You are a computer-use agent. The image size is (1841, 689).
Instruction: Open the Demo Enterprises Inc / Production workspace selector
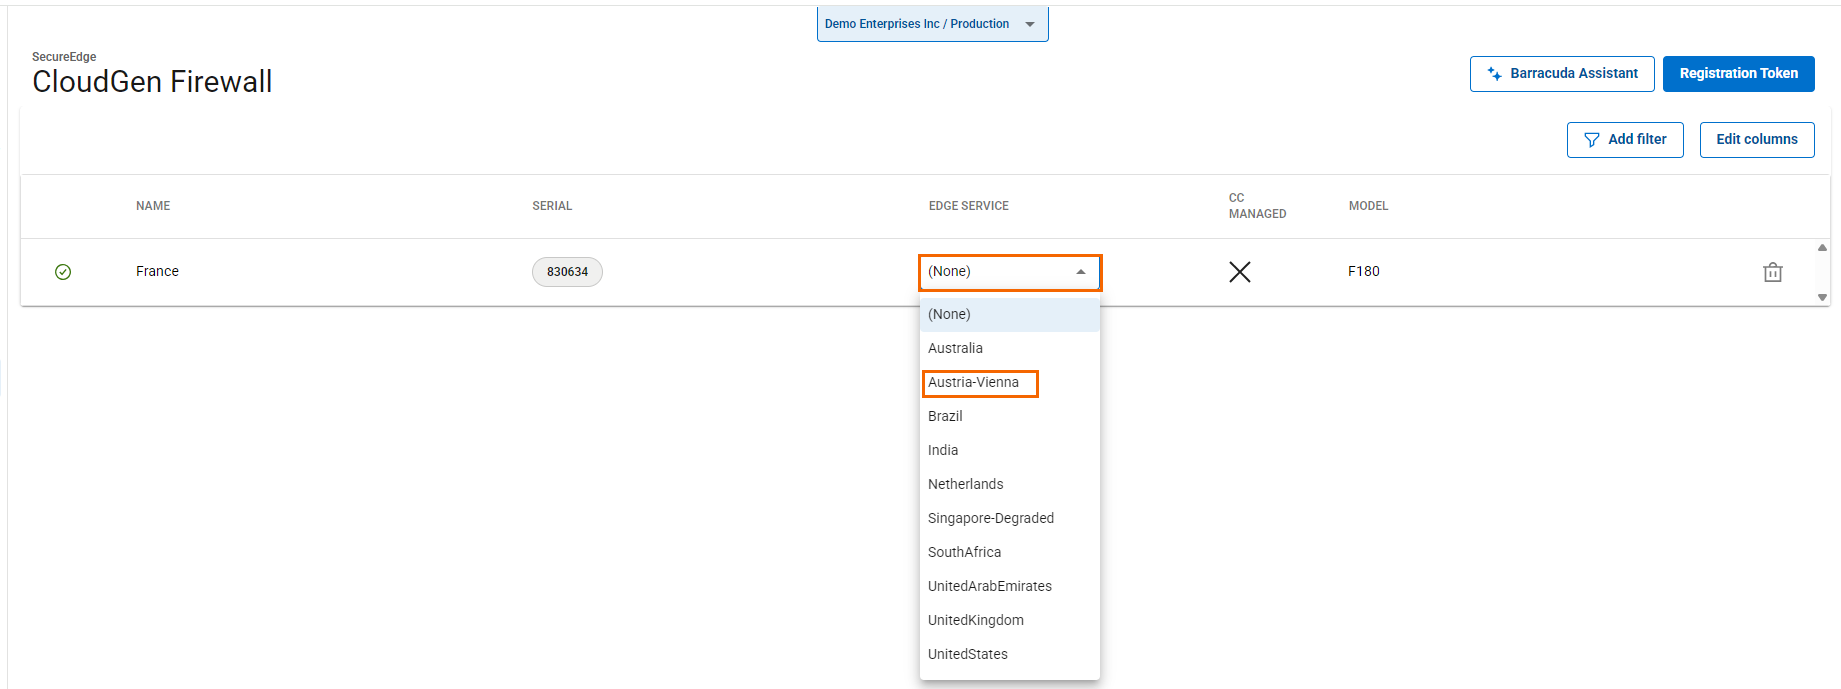[x=932, y=24]
